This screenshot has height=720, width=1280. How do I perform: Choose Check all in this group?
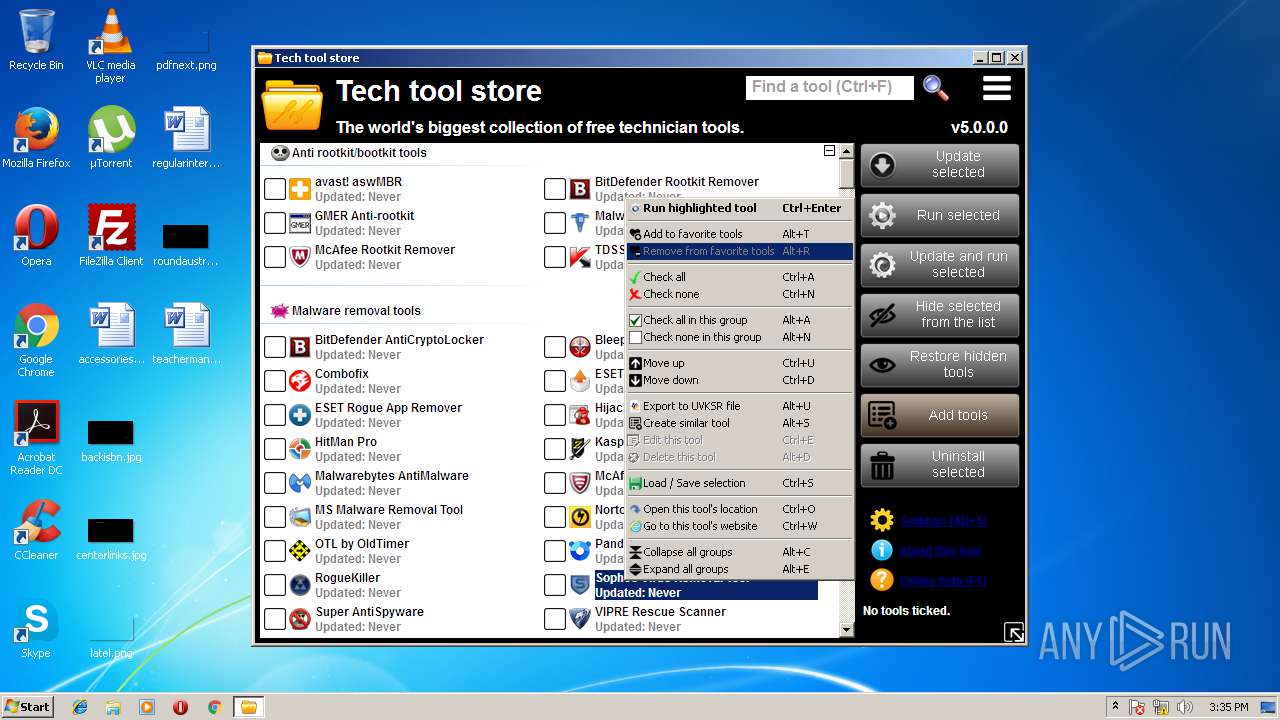740,320
